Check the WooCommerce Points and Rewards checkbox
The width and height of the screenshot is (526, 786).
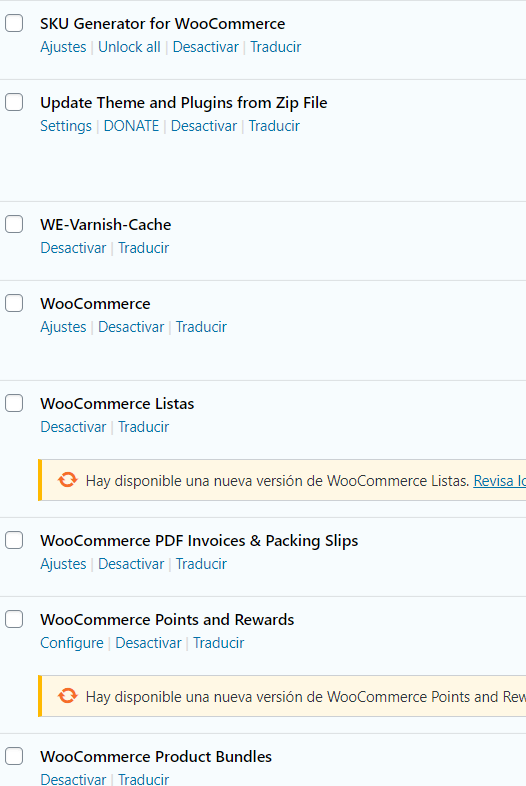pos(14,620)
